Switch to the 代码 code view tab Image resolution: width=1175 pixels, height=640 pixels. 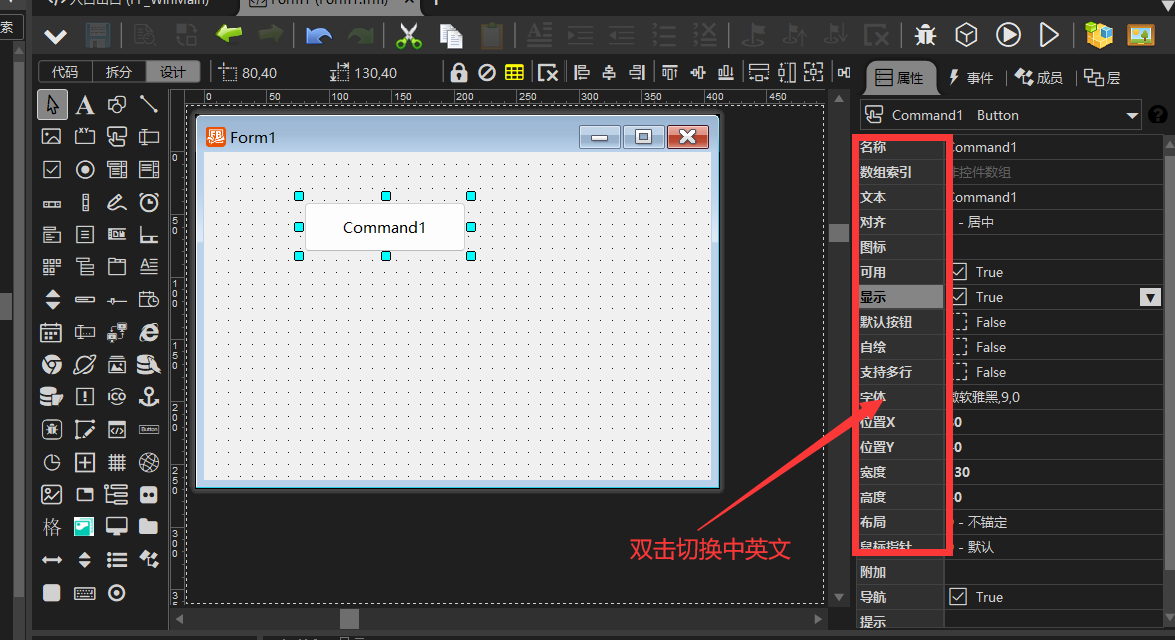[x=65, y=72]
